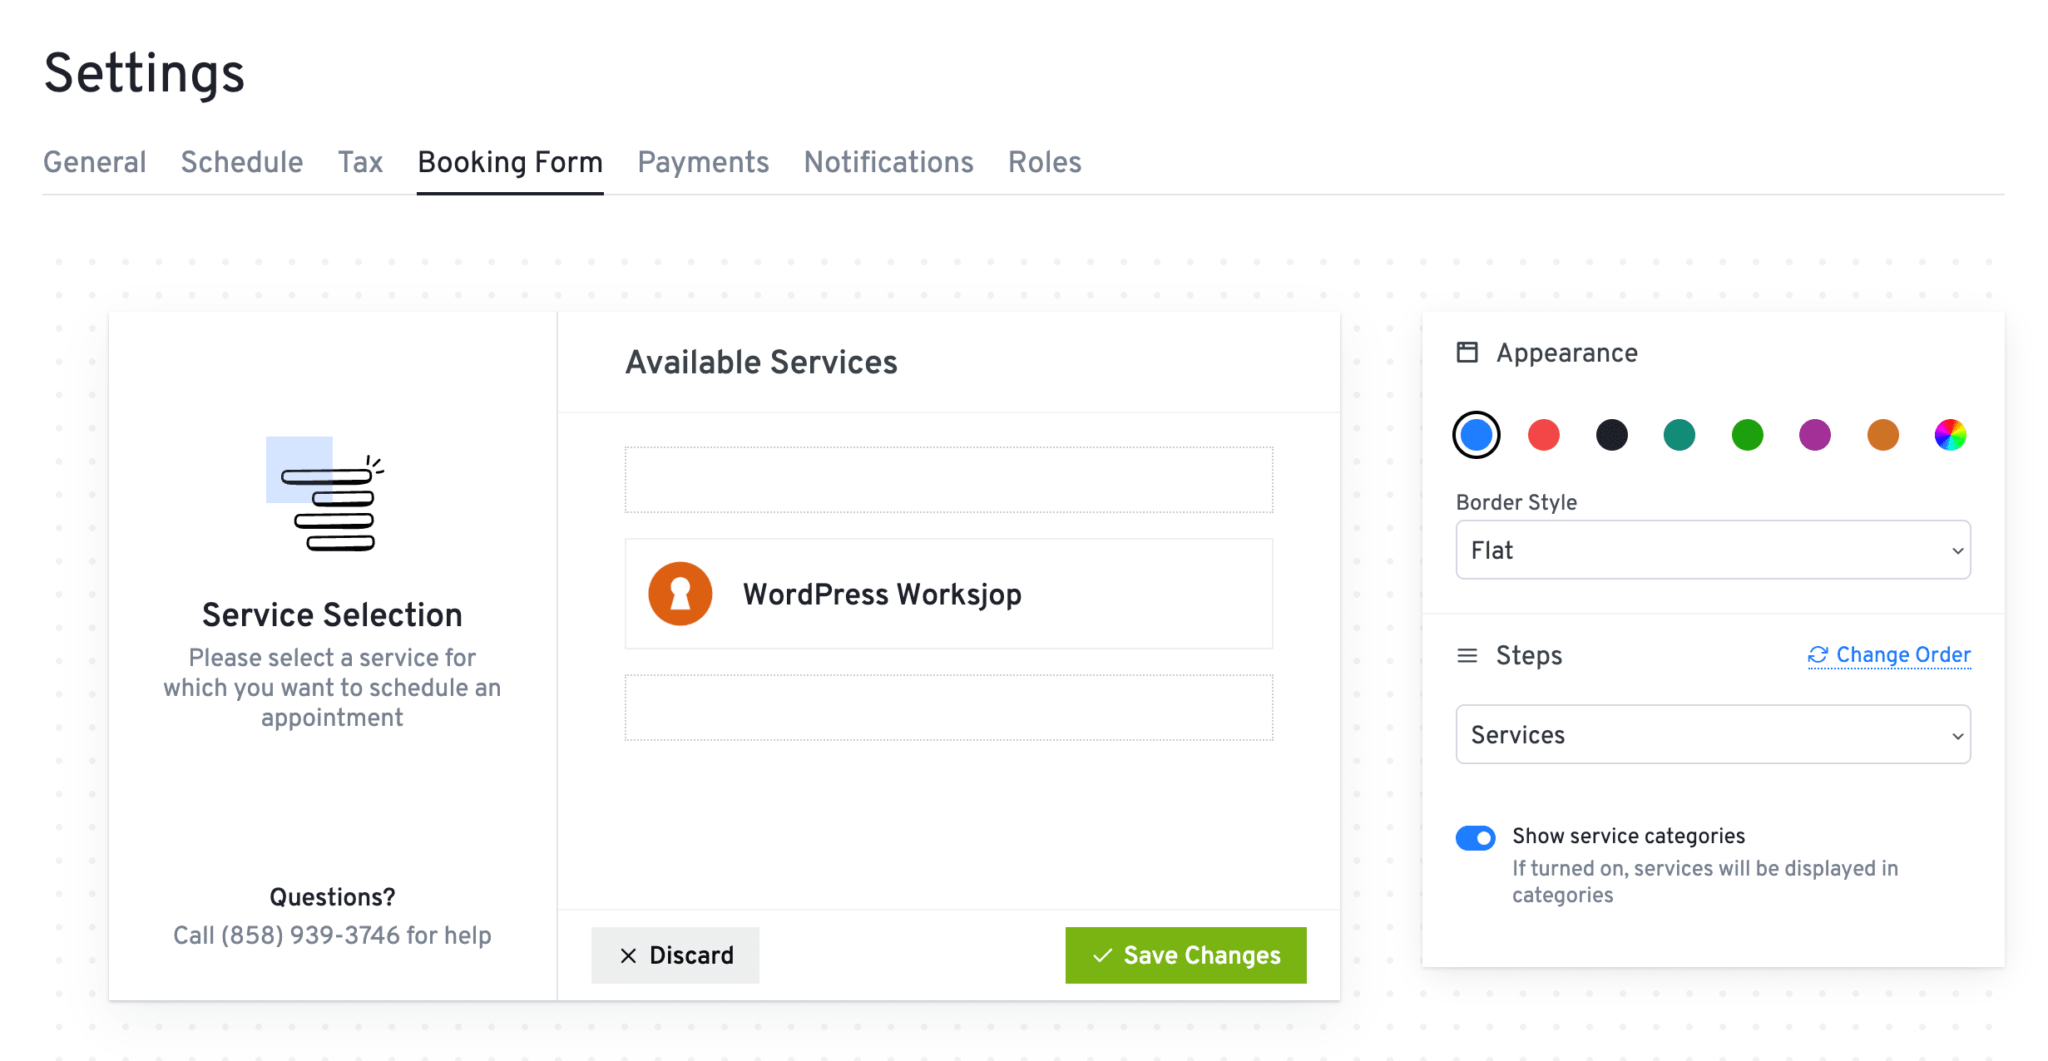This screenshot has height=1061, width=2048.
Task: Select the multicolor custom color picker
Action: point(1949,434)
